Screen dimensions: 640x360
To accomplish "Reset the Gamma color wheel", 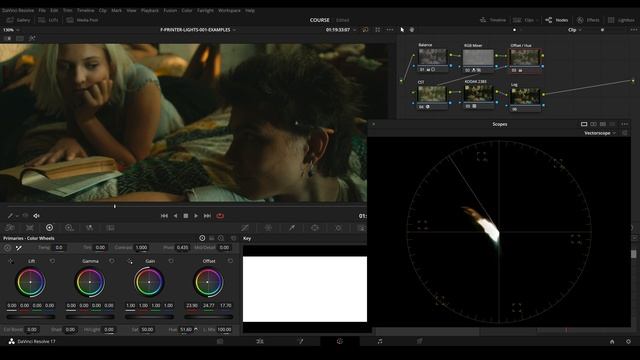I will click(x=111, y=261).
